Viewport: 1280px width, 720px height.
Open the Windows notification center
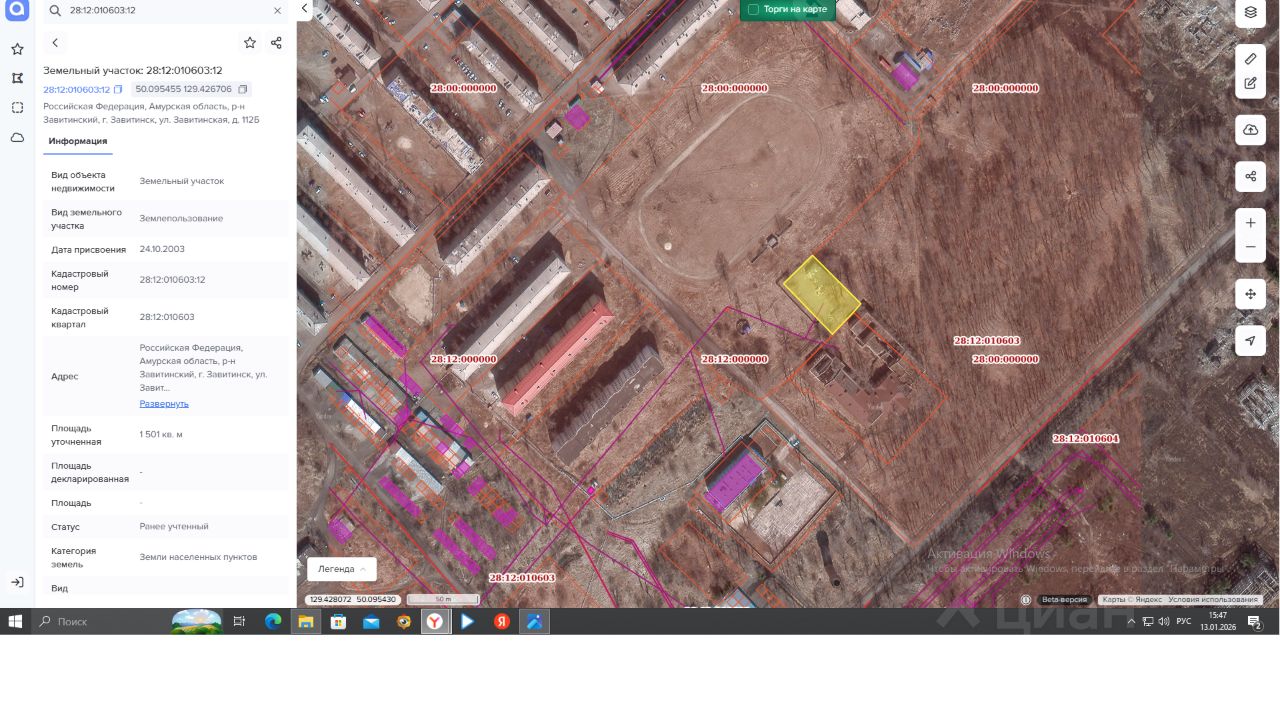[1255, 622]
